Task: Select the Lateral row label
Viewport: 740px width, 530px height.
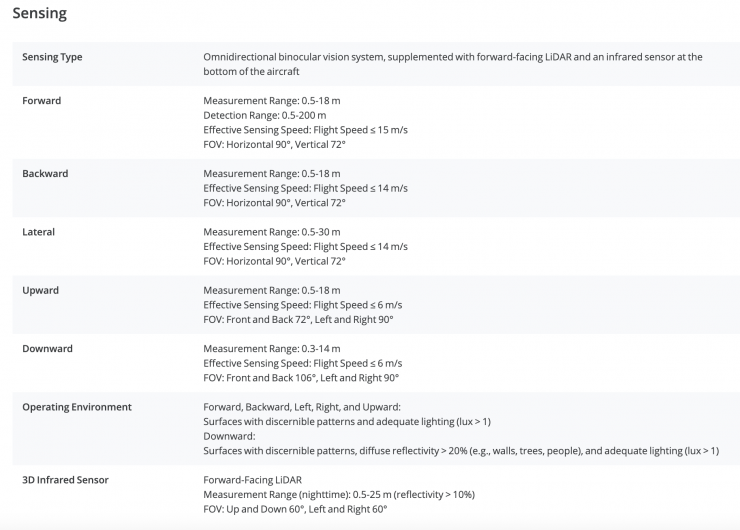Action: click(x=38, y=232)
